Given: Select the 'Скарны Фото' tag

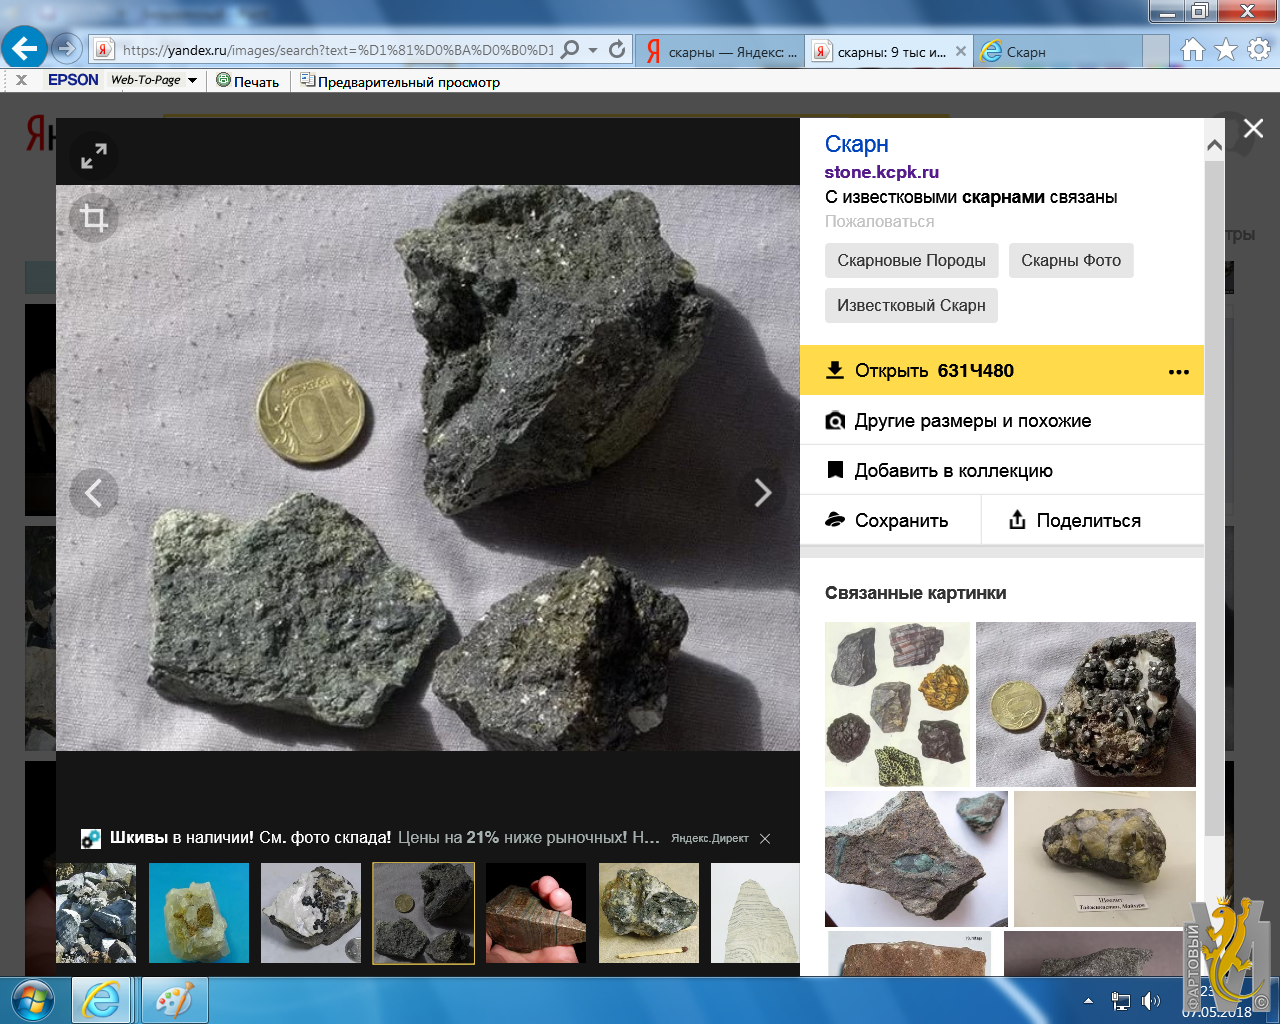Looking at the screenshot, I should [1071, 260].
